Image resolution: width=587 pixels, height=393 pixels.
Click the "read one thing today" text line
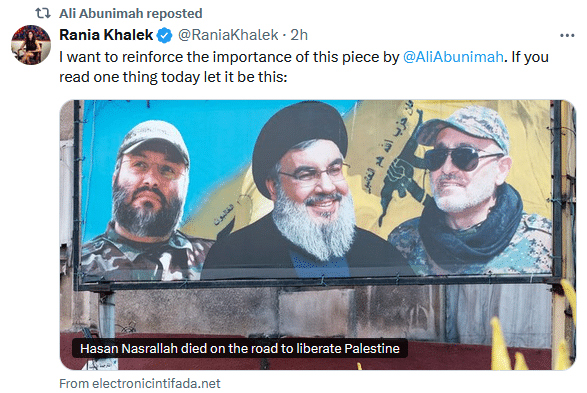(173, 77)
